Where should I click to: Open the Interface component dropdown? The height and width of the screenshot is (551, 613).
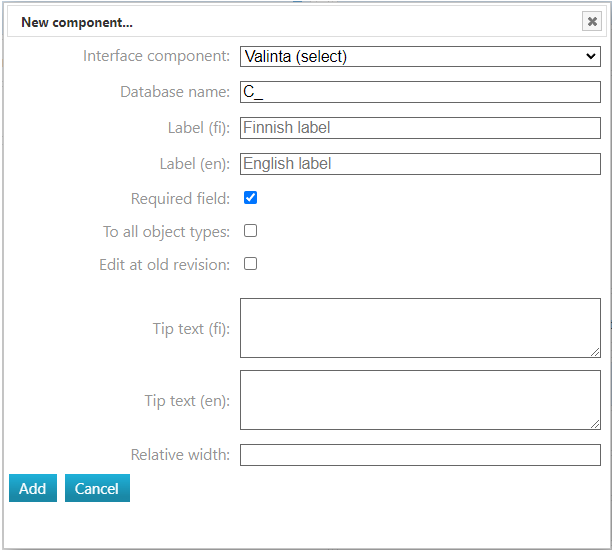point(420,57)
